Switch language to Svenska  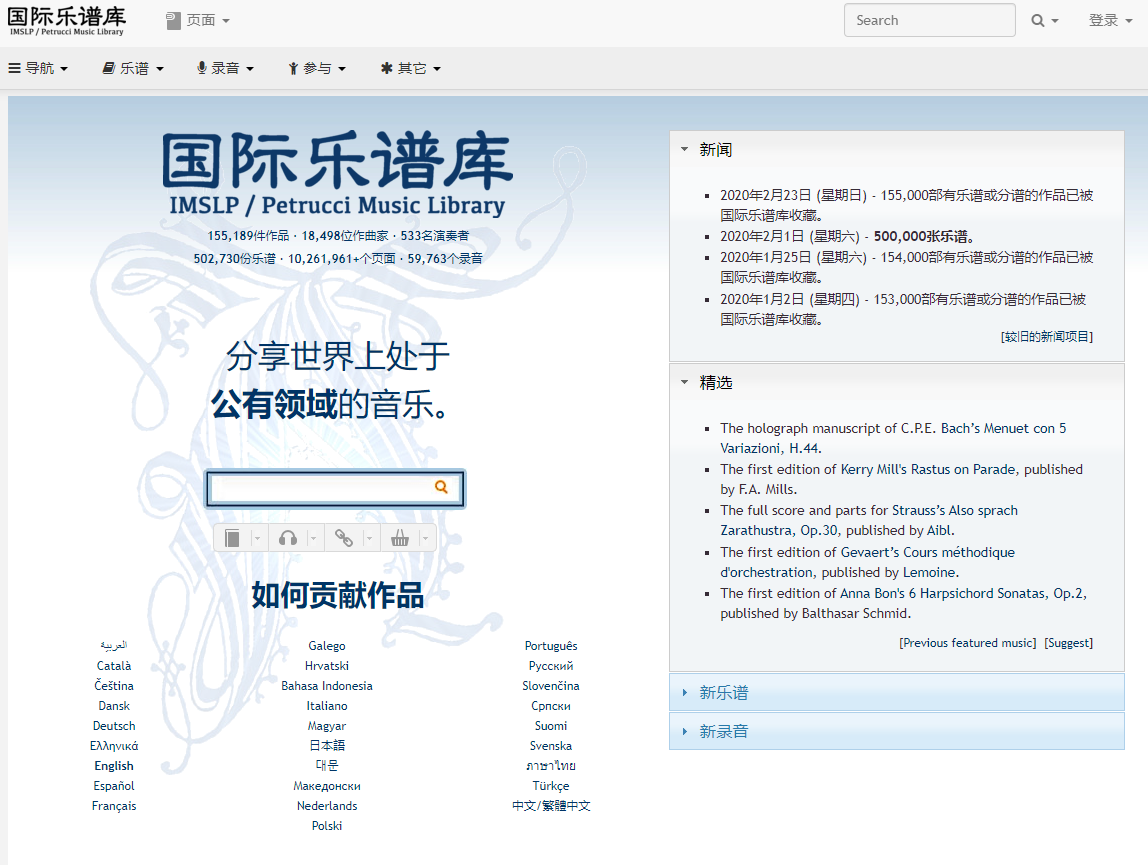(551, 746)
